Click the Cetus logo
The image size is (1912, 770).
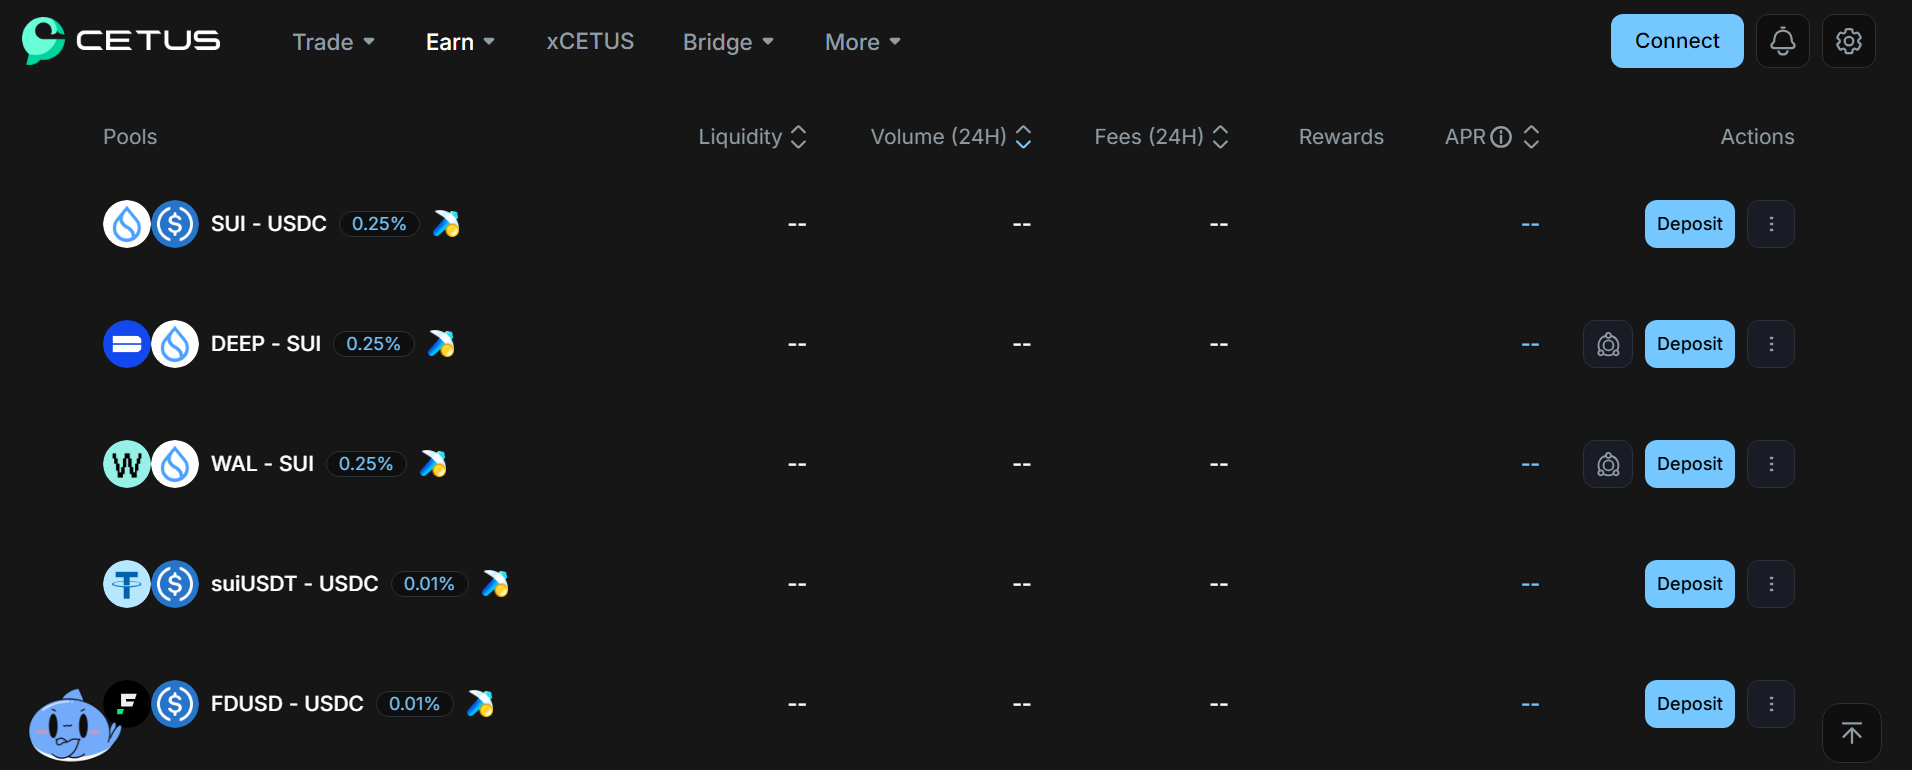pos(121,41)
